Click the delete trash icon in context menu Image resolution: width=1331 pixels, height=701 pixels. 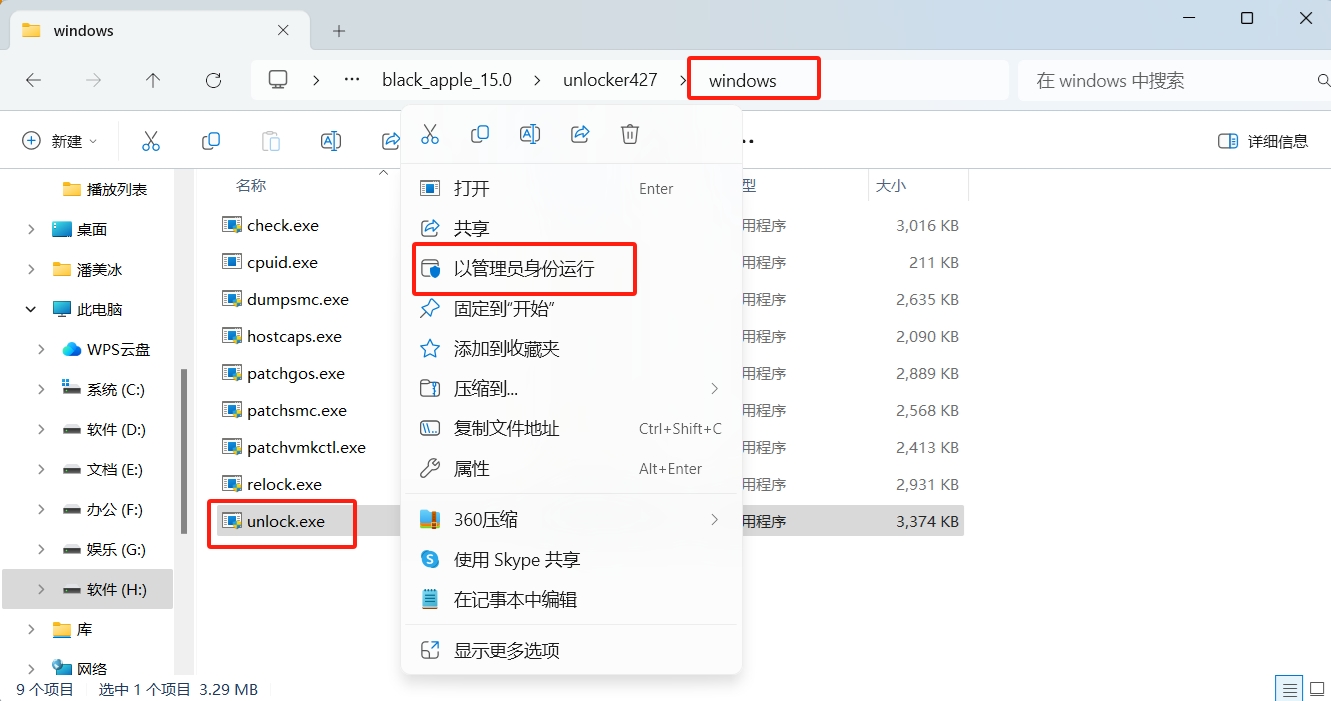[x=630, y=134]
